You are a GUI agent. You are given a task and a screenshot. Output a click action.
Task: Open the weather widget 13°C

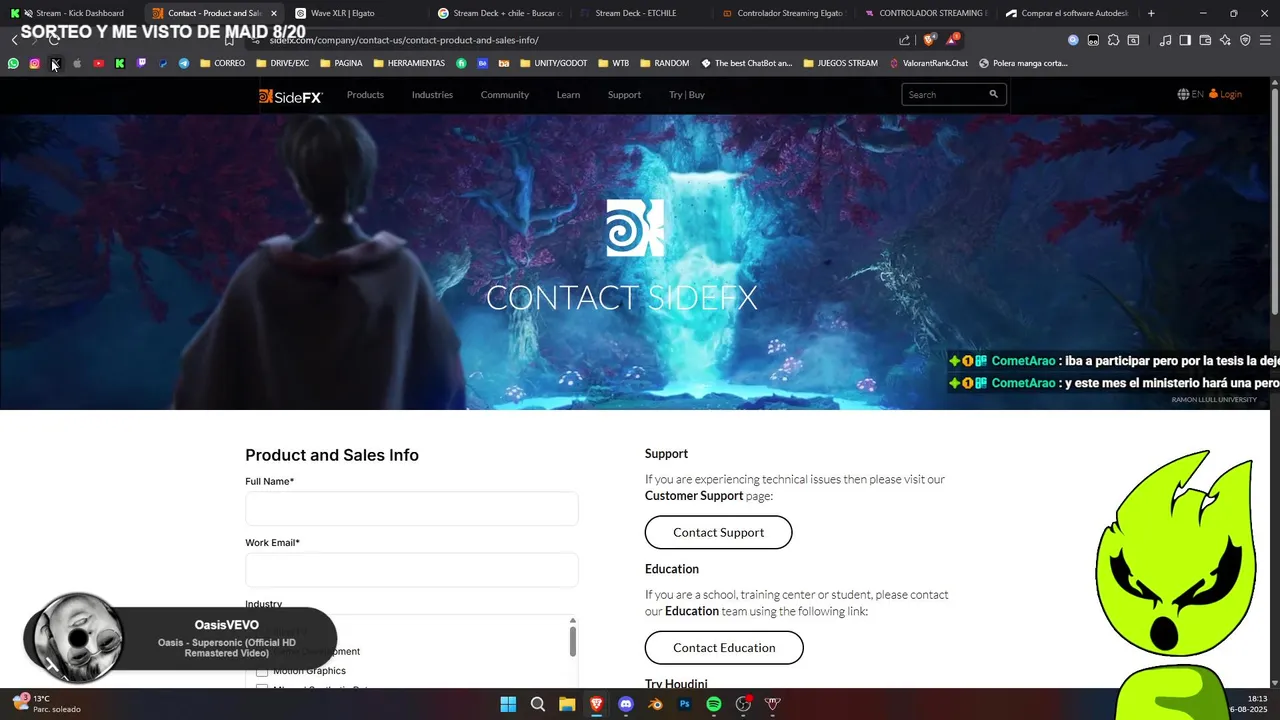point(47,704)
